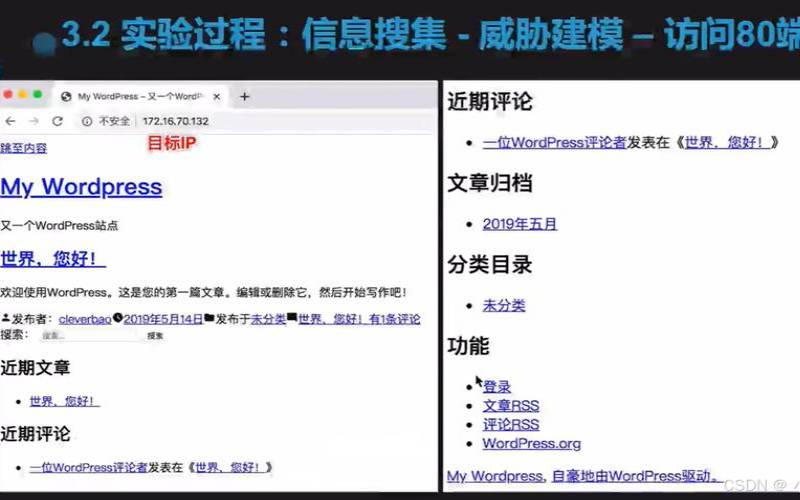
Task: Click the 文章归档 heading
Action: (490, 183)
